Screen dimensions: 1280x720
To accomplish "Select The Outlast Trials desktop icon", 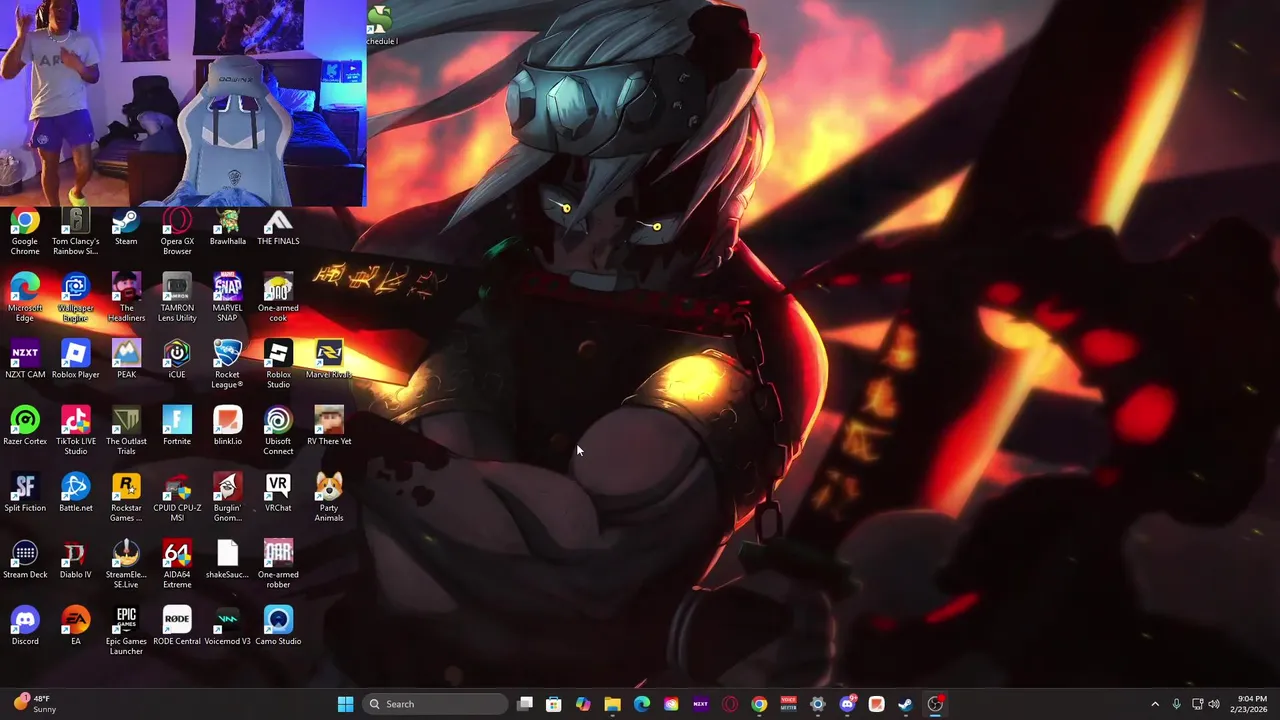I will click(126, 431).
